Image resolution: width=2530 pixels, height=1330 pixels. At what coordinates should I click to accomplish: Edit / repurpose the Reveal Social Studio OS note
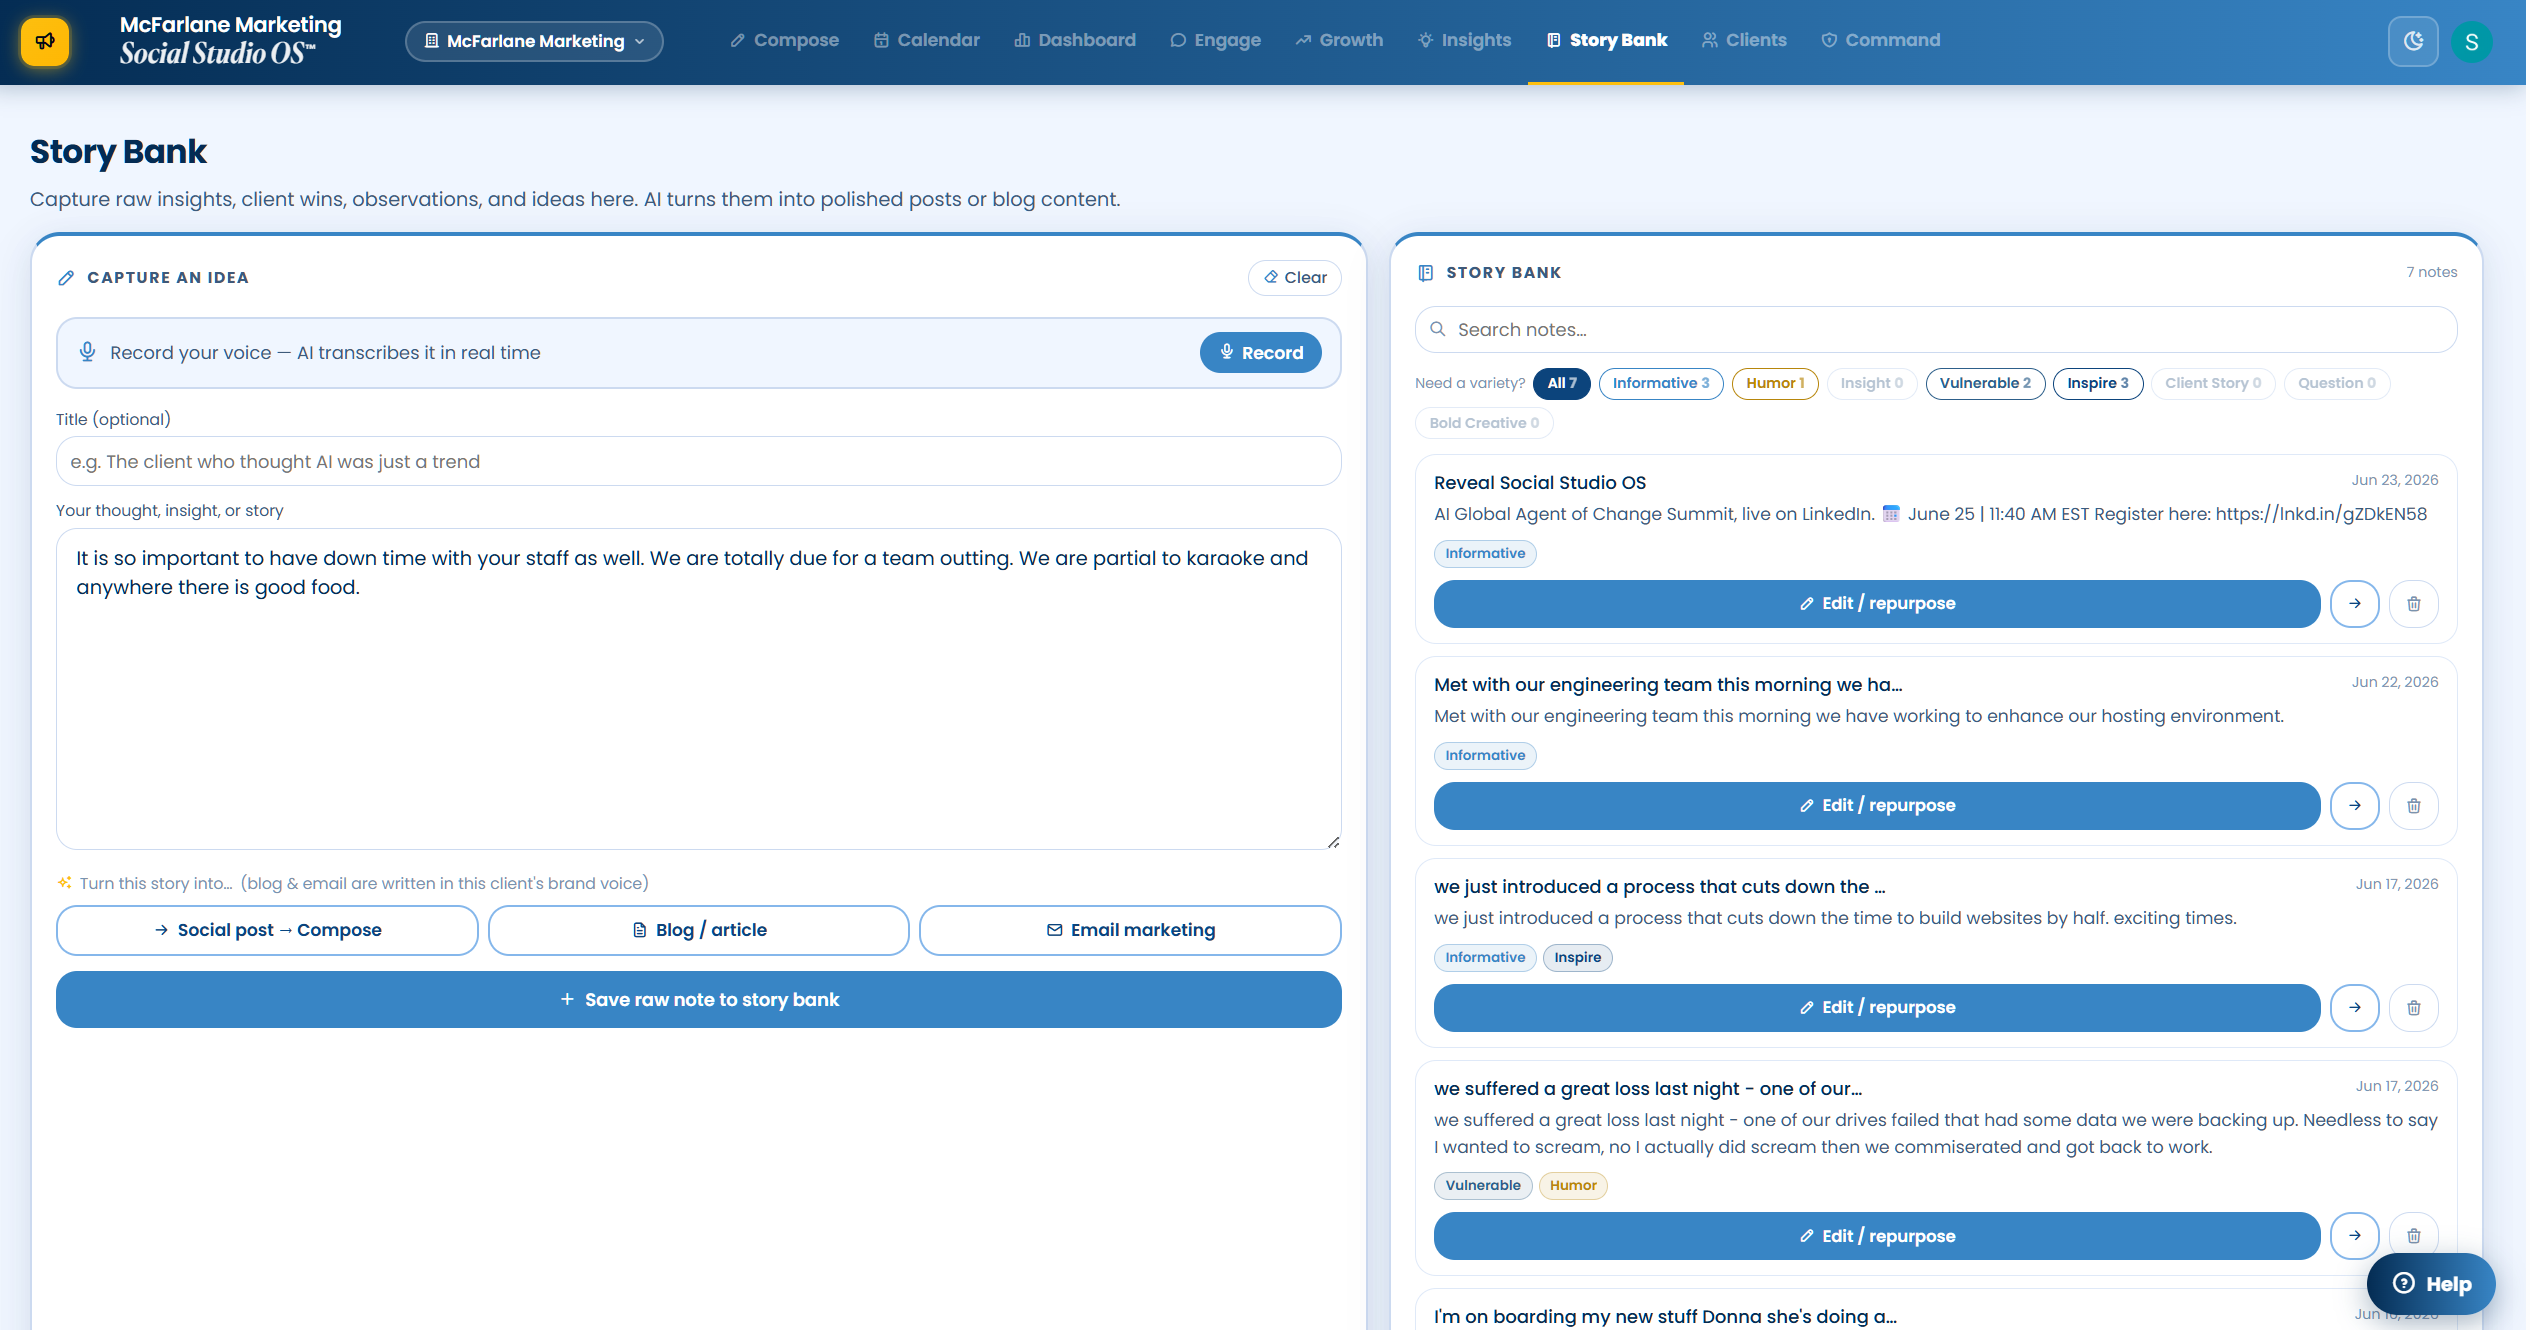coord(1876,603)
